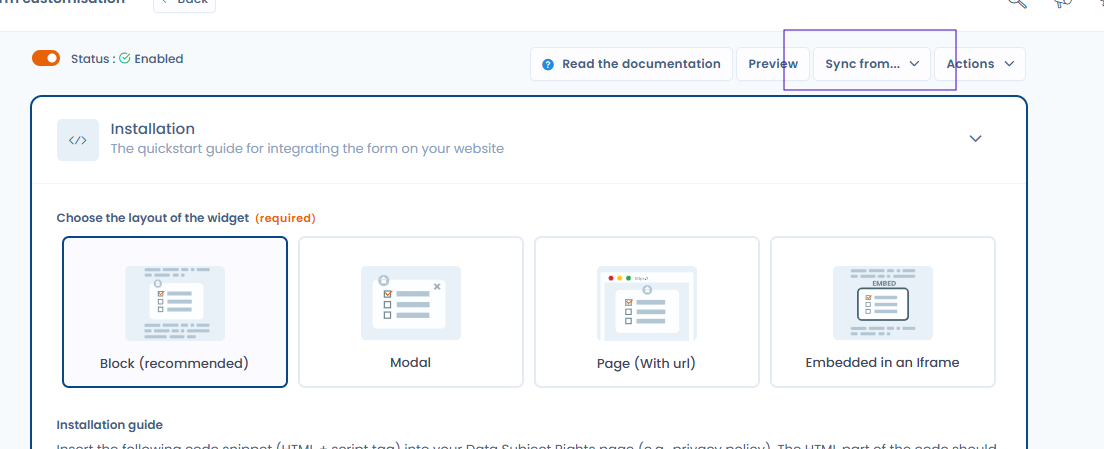Open the Actions dropdown menu
Viewport: 1104px width, 449px height.
(979, 64)
